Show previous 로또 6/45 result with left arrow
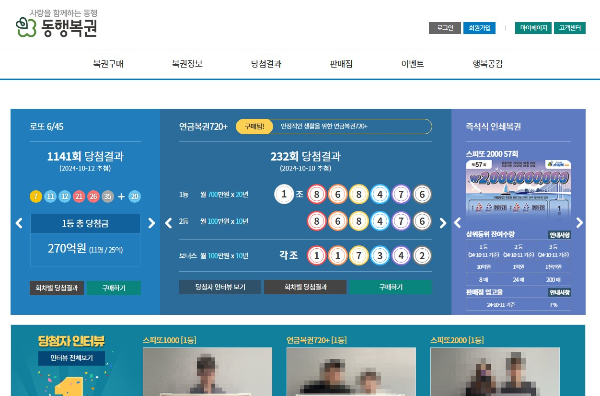 tap(19, 223)
